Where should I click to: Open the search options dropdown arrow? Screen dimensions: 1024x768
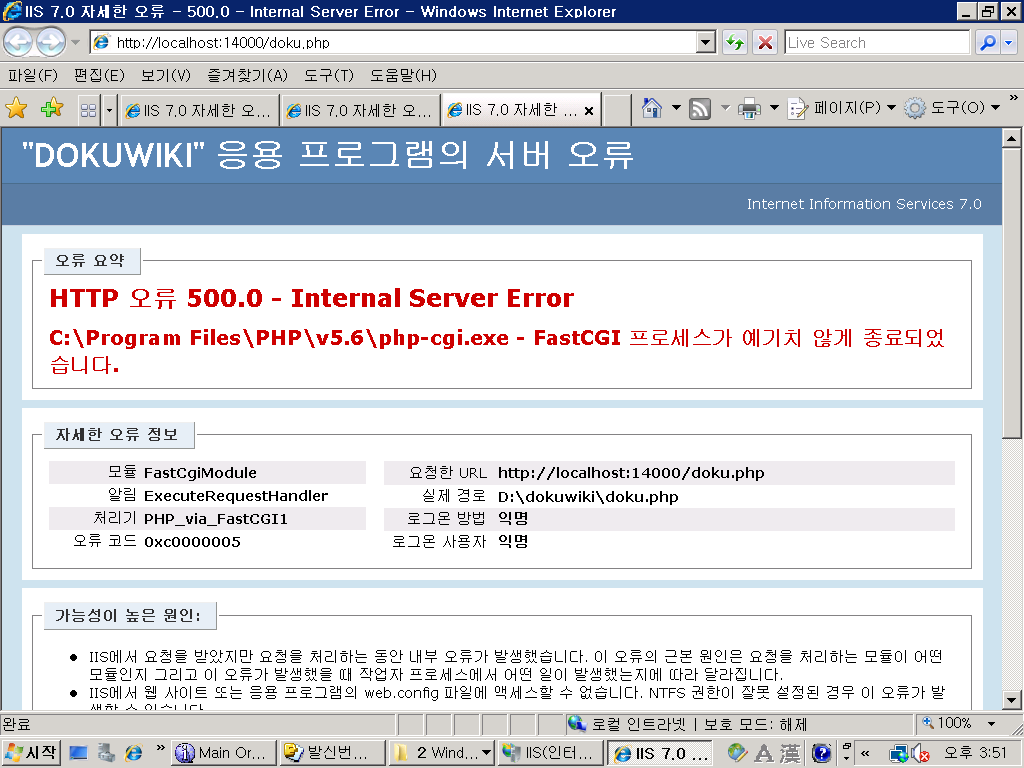pos(1009,42)
